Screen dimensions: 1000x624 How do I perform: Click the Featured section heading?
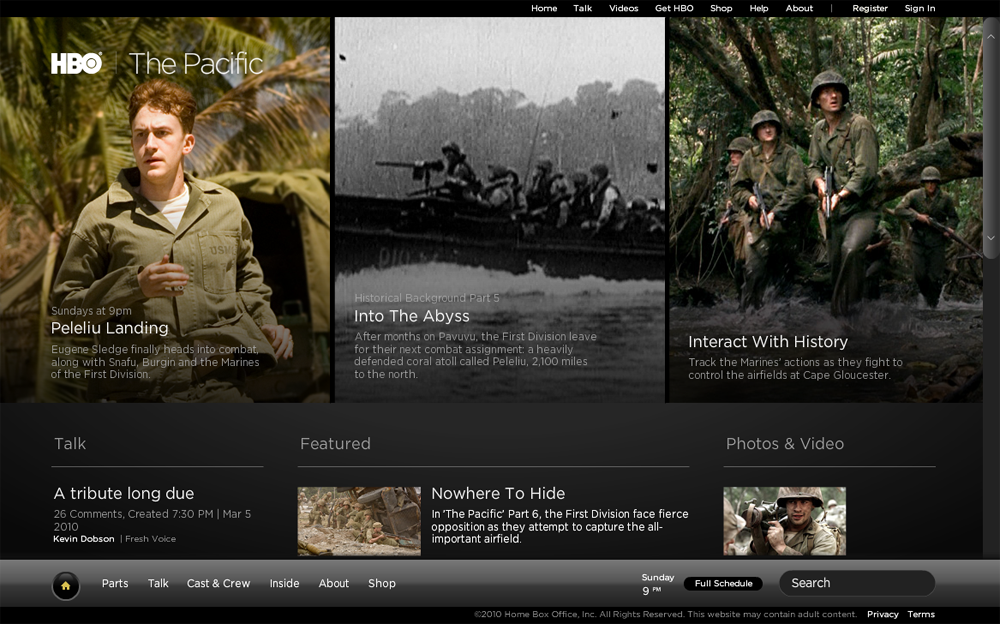[x=335, y=443]
